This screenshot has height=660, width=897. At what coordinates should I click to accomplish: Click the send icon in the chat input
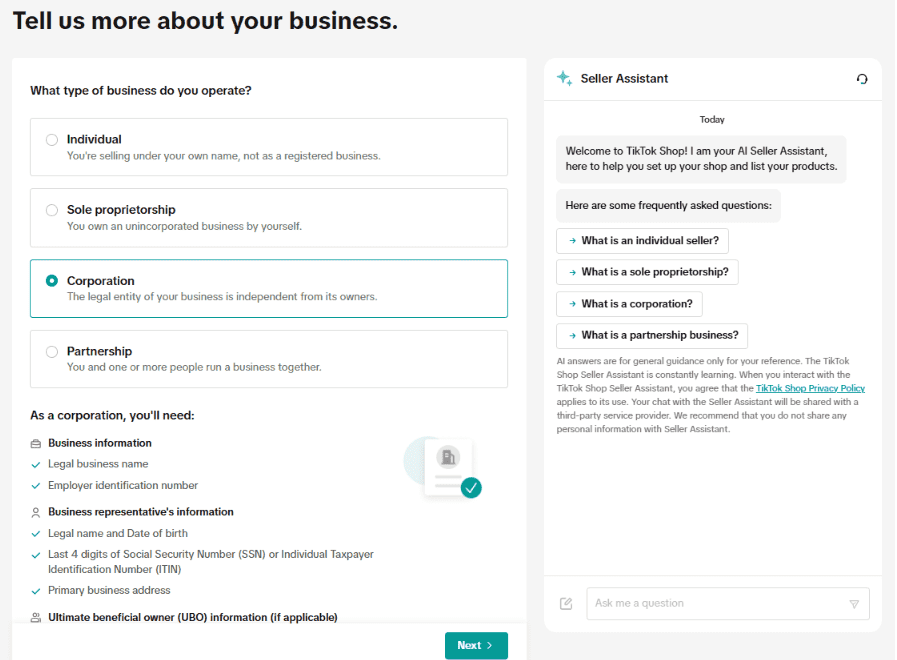coord(855,603)
